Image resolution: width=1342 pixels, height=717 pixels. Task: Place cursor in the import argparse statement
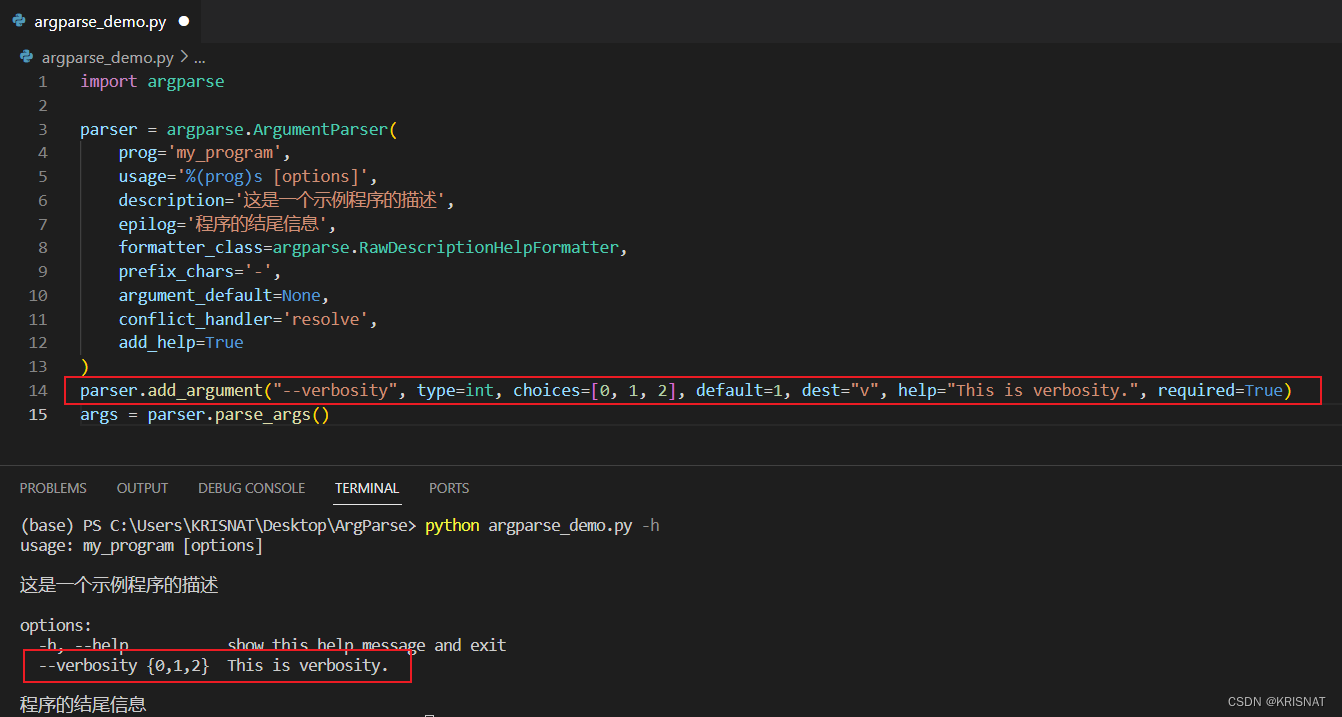point(150,81)
